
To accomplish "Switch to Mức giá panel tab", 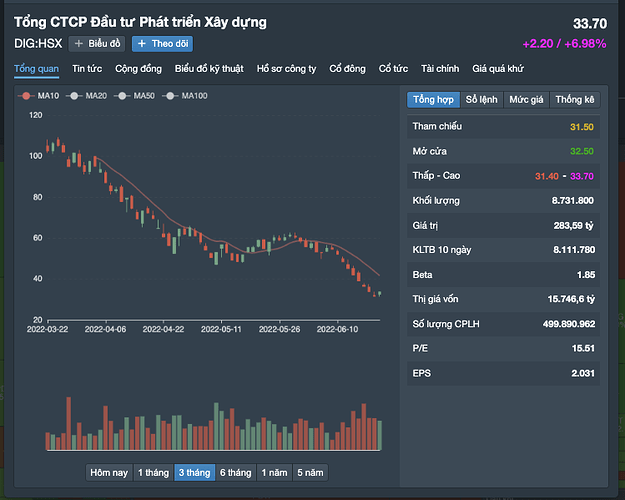I will [526, 100].
